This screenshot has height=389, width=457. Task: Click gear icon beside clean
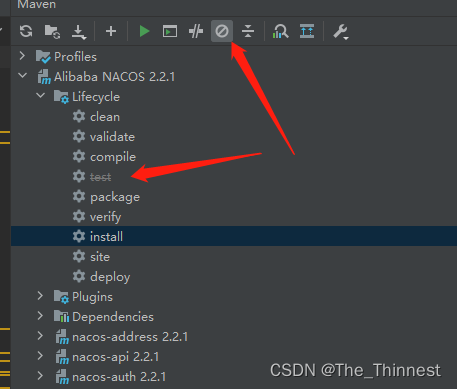click(79, 116)
